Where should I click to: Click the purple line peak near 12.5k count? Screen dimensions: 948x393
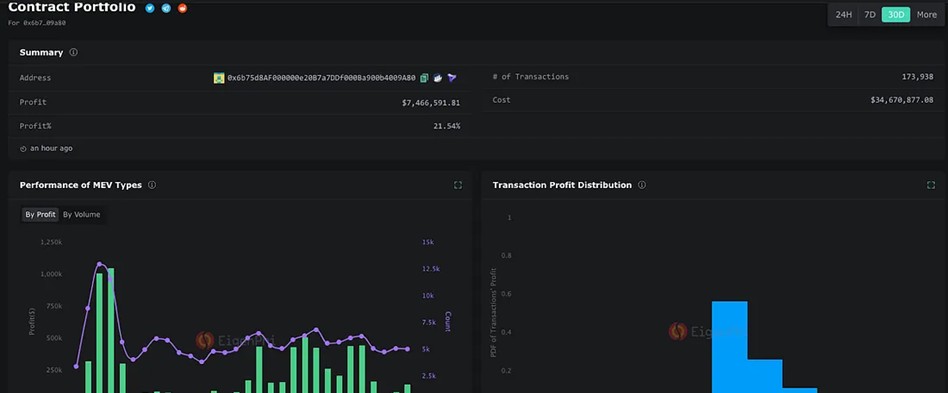[99, 264]
